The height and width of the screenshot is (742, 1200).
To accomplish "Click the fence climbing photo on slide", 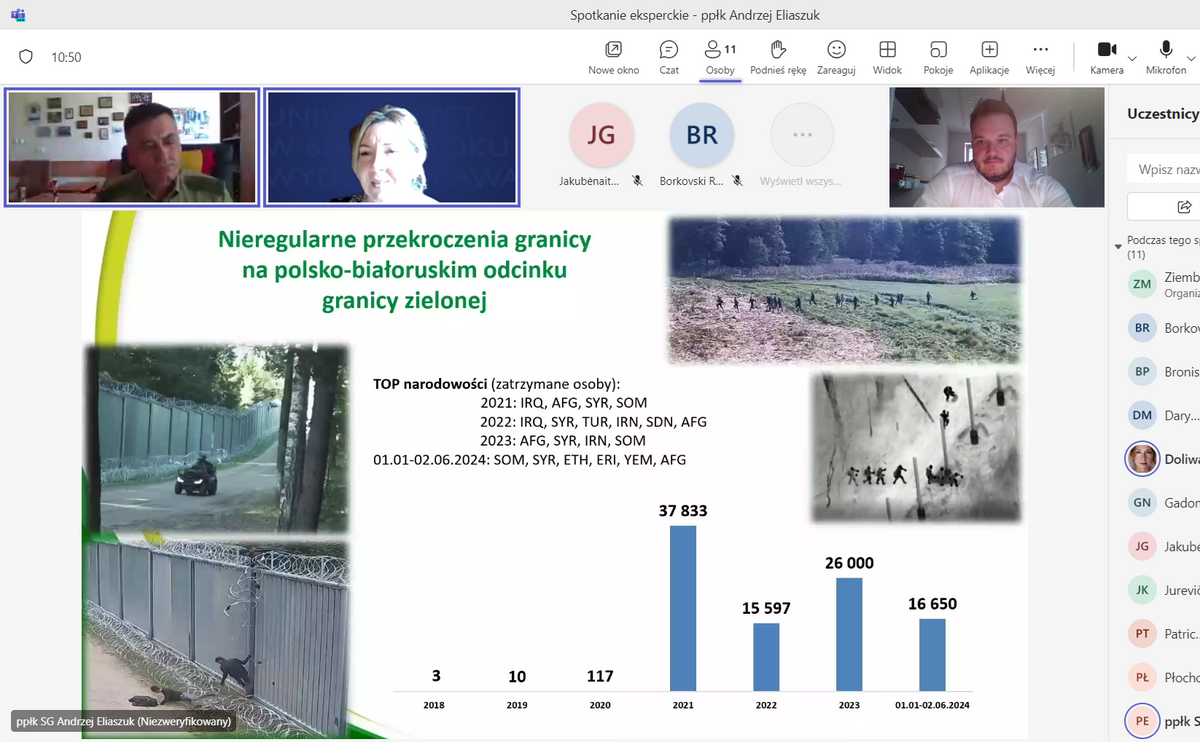I will click(217, 638).
